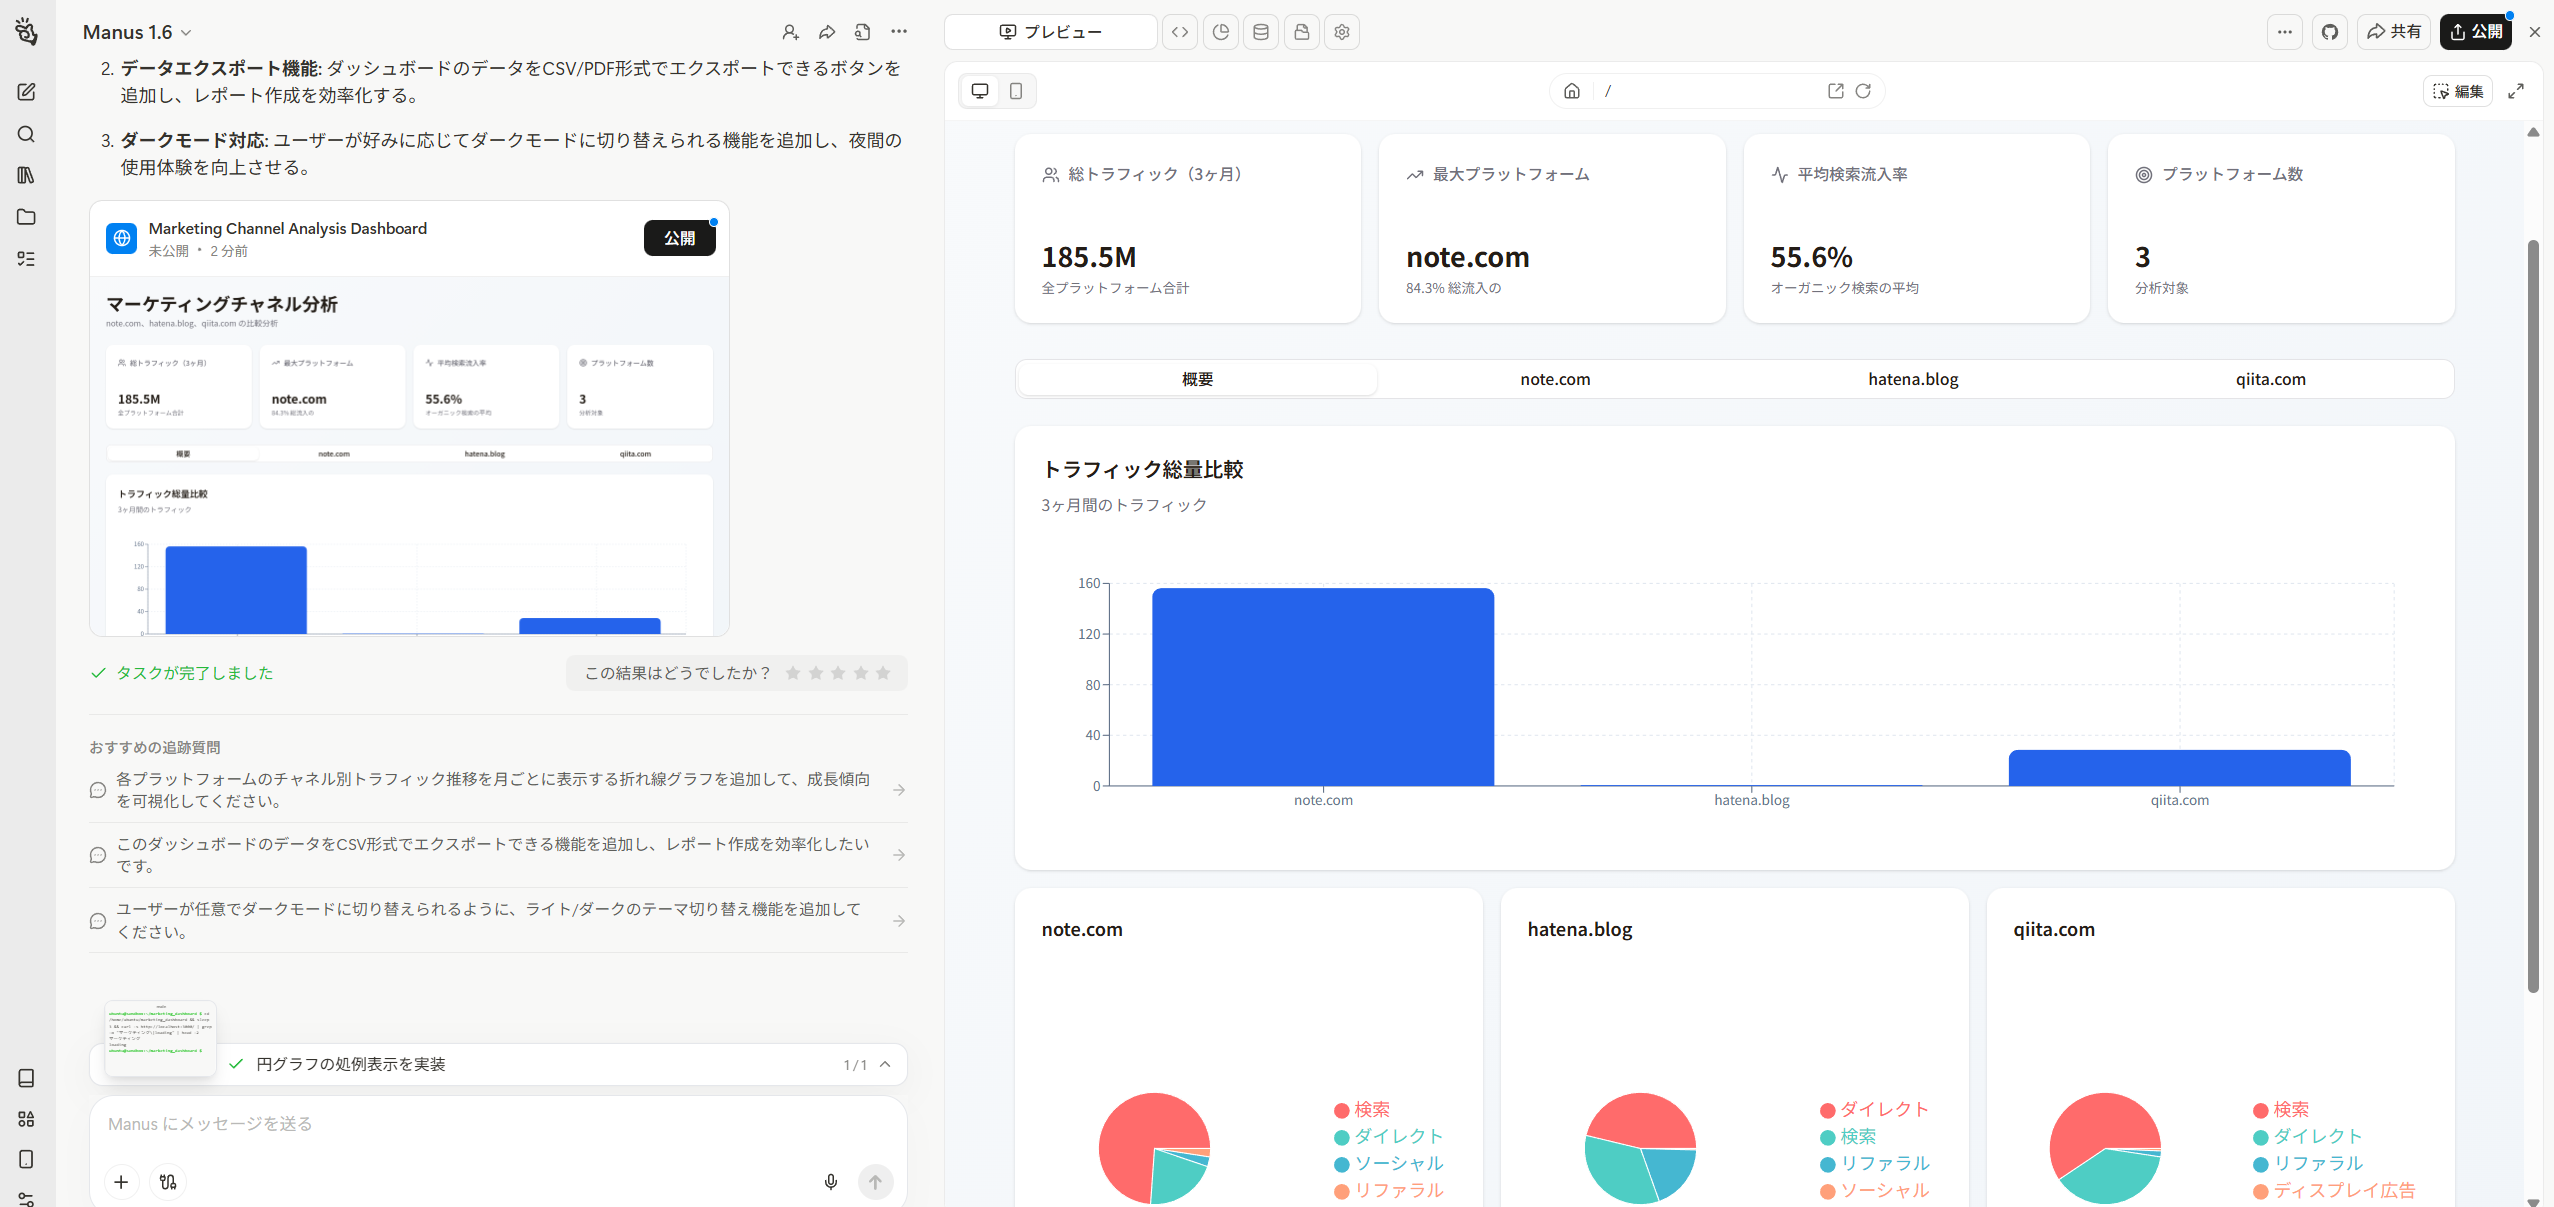Image resolution: width=2554 pixels, height=1207 pixels.
Task: Collapse the task progress chevron
Action: click(x=885, y=1064)
